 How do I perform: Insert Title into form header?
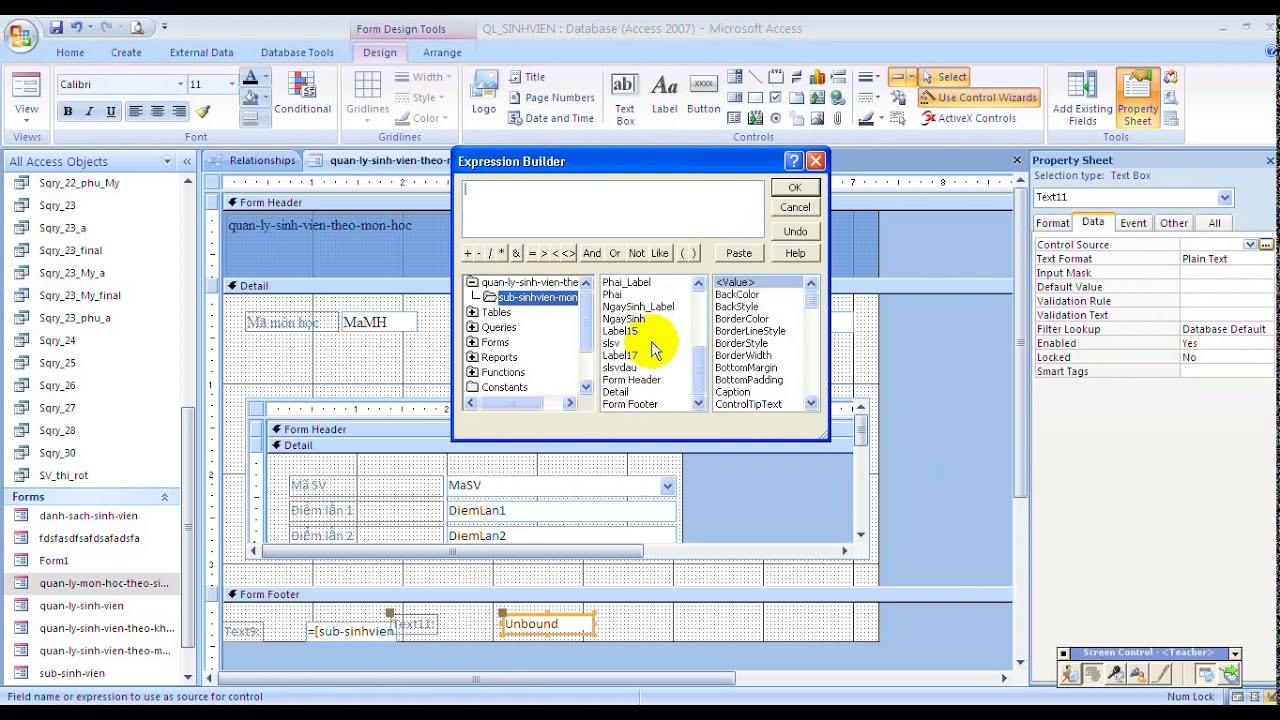(526, 77)
